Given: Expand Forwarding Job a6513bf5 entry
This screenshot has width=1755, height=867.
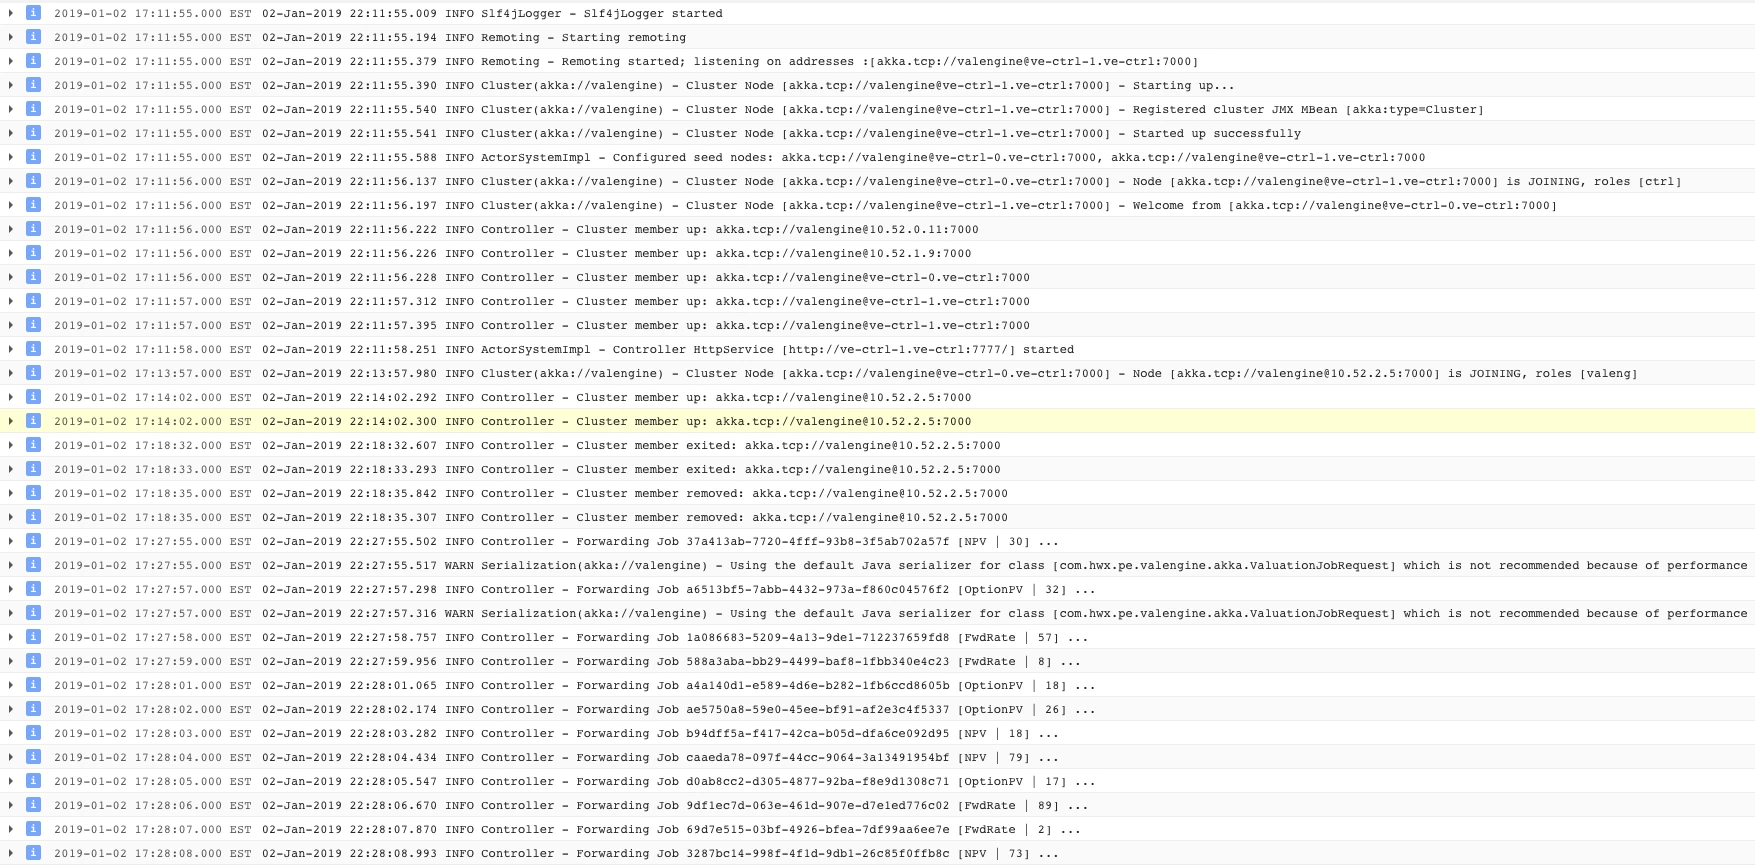Looking at the screenshot, I should click(x=11, y=589).
